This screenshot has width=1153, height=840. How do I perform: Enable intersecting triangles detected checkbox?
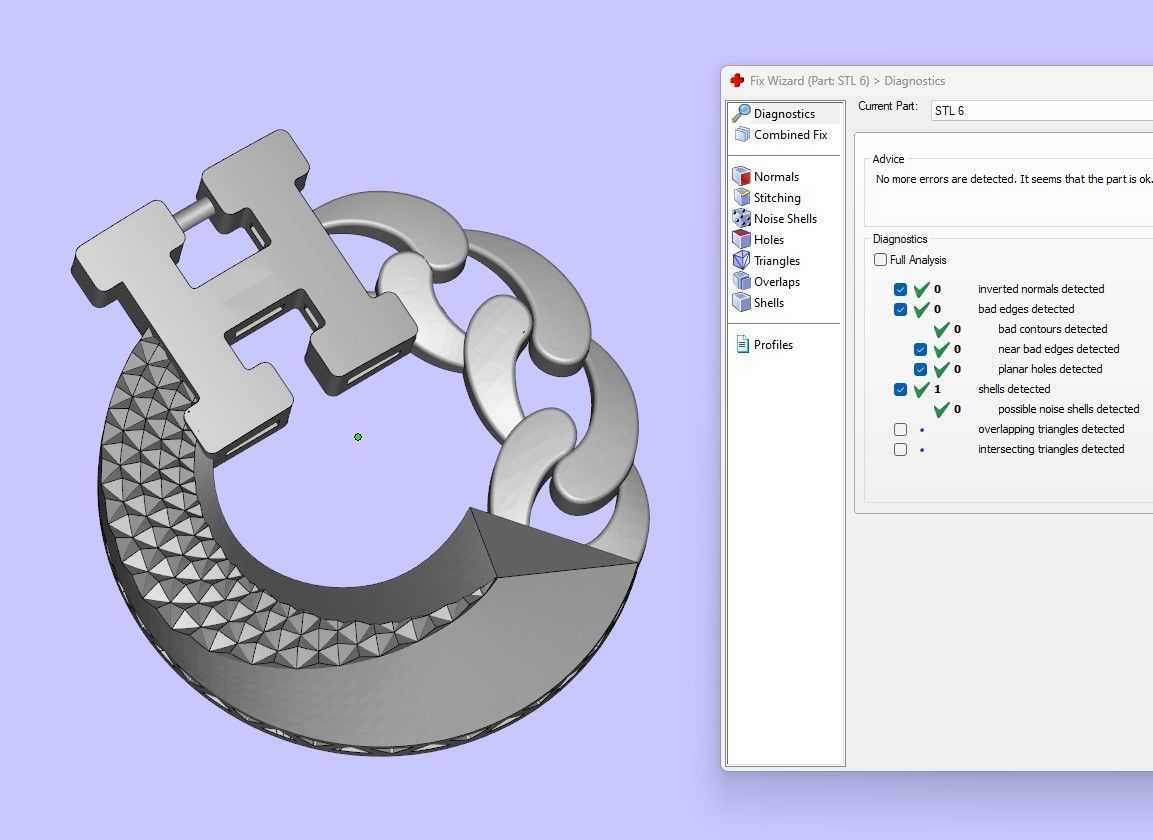[900, 449]
